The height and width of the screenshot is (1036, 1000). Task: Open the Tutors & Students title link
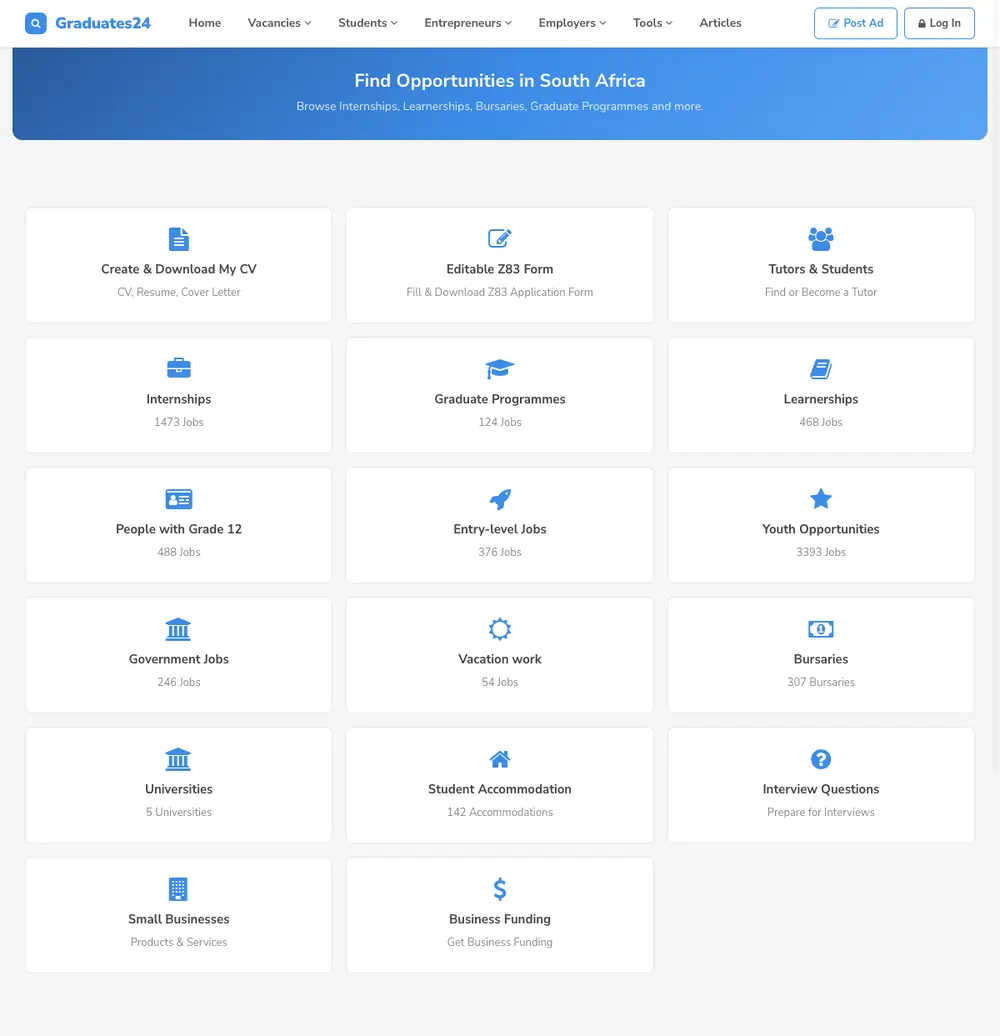pyautogui.click(x=820, y=269)
